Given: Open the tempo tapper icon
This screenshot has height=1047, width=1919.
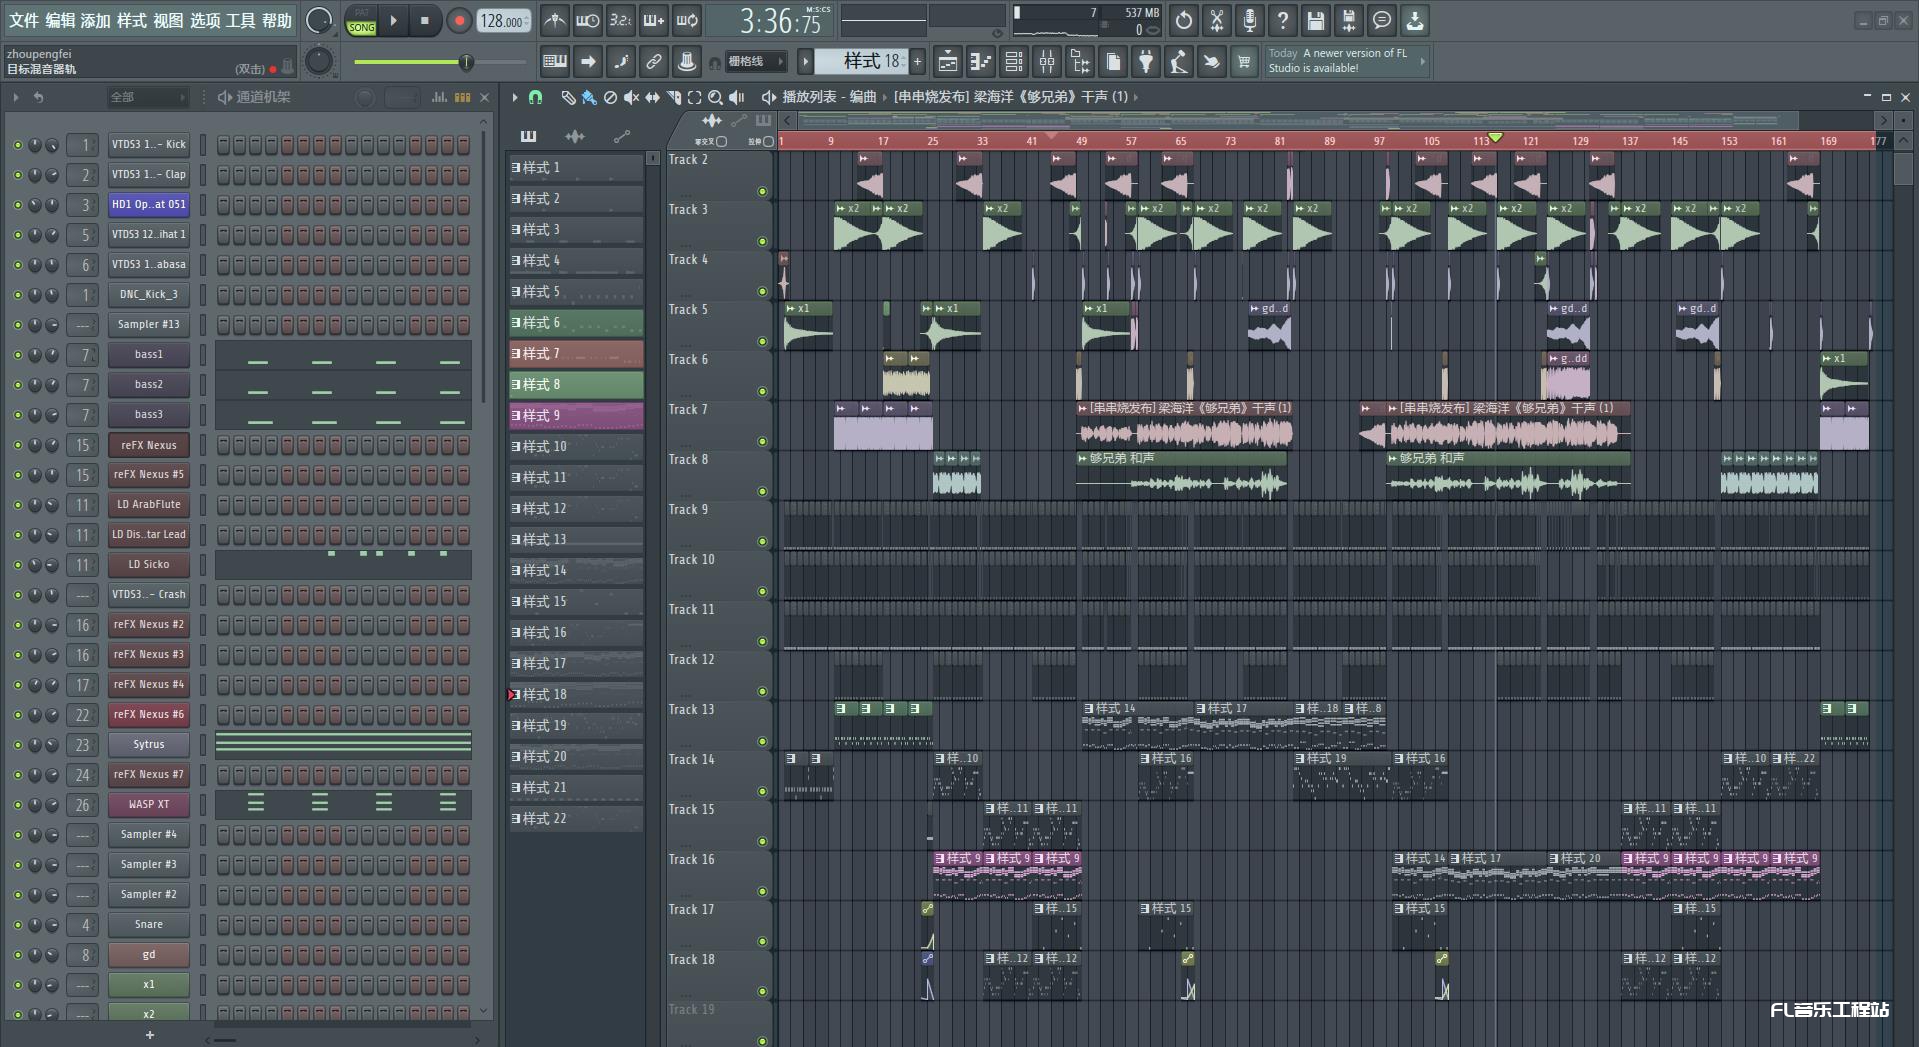Looking at the screenshot, I should (1179, 62).
